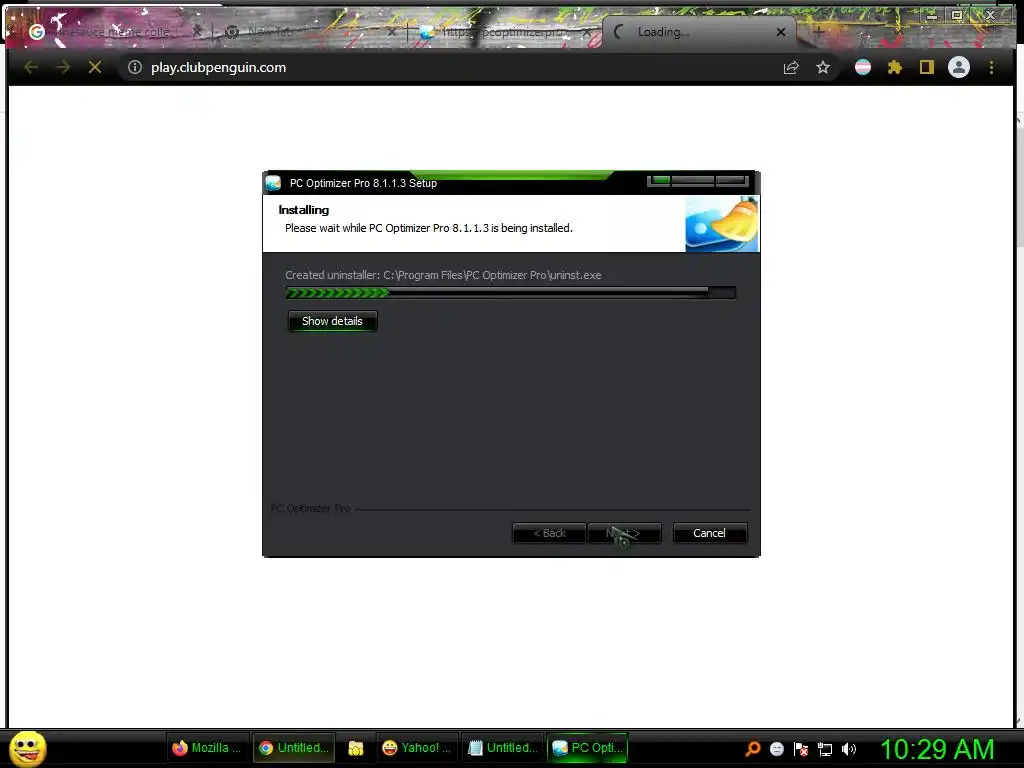The width and height of the screenshot is (1024, 768).
Task: Open the smiley face Start button
Action: 28,748
